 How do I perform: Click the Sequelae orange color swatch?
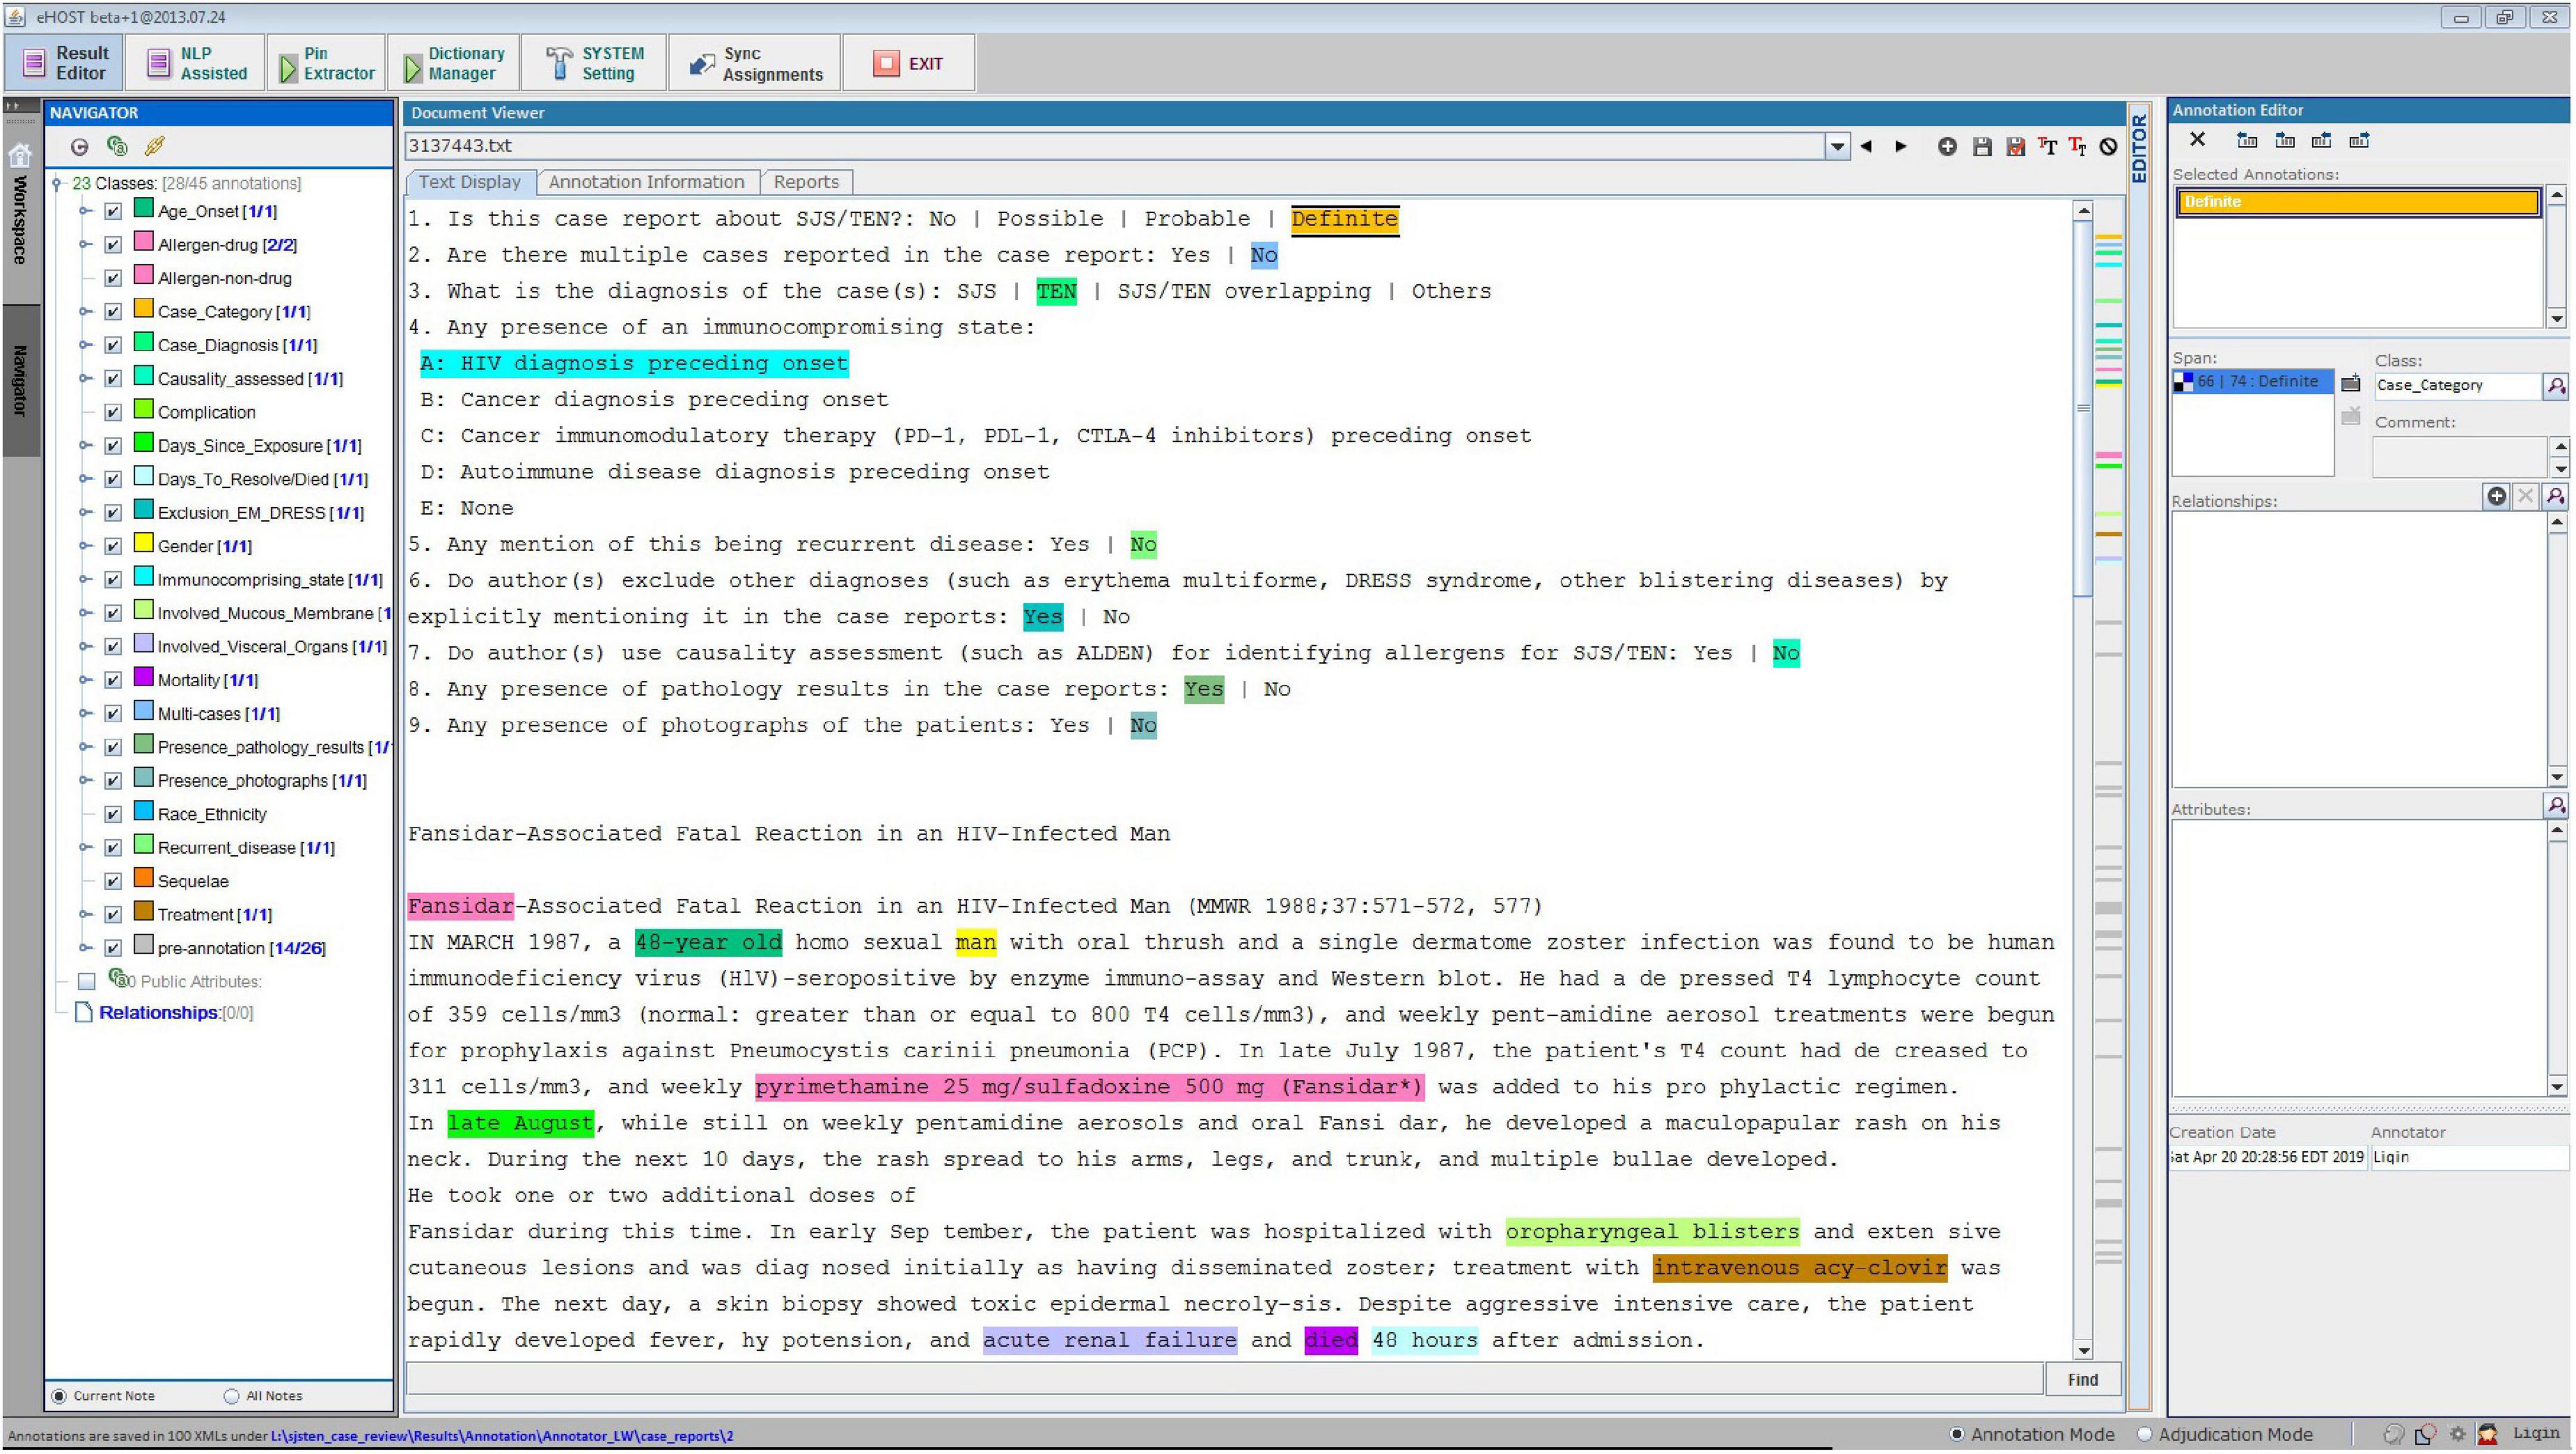[x=143, y=878]
